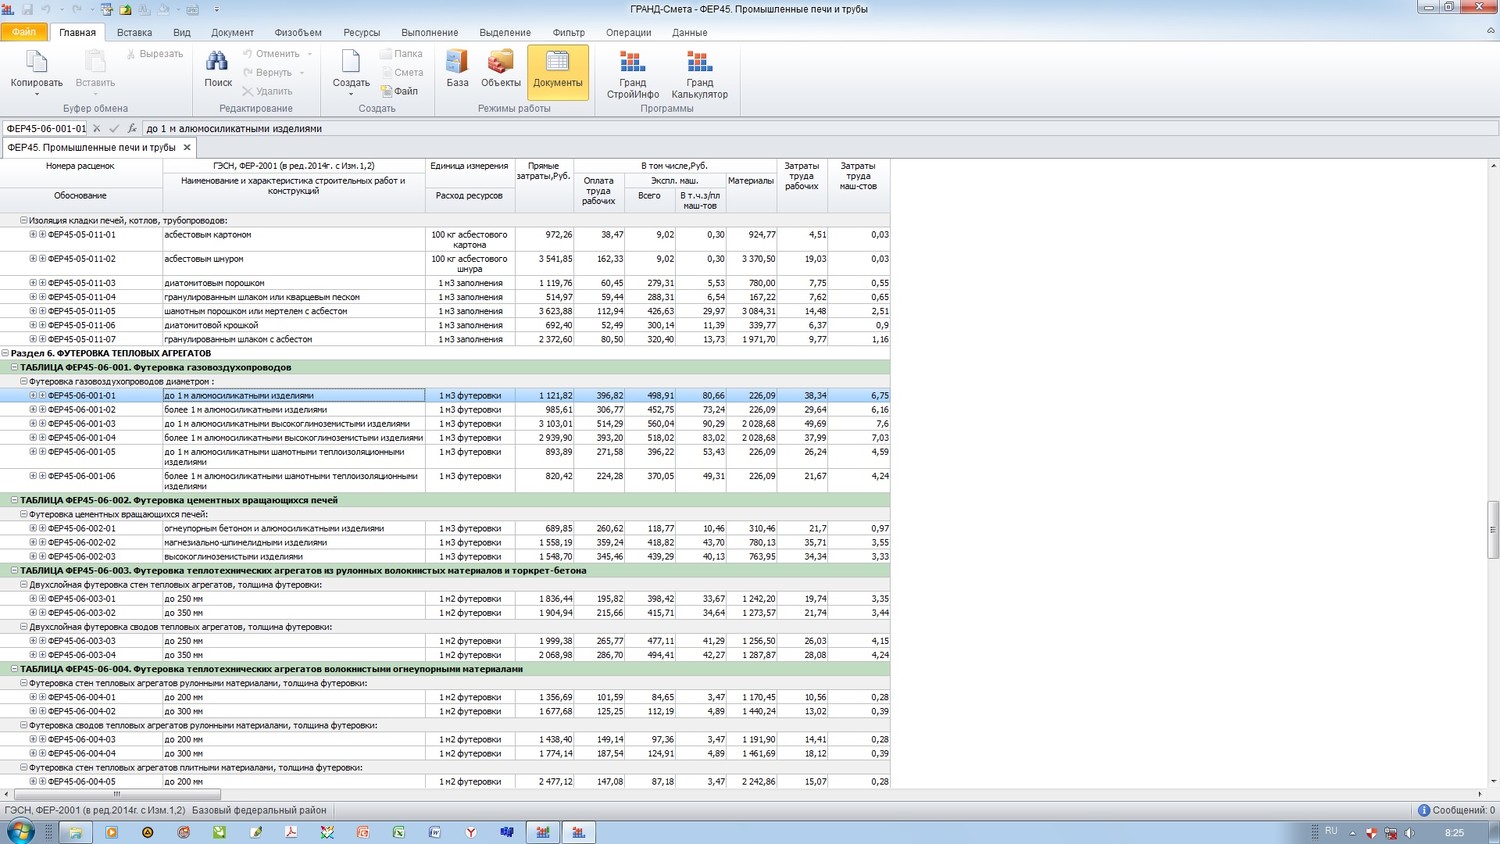Open the Поиск (Search) binoculars tool
The width and height of the screenshot is (1500, 844).
pos(217,64)
